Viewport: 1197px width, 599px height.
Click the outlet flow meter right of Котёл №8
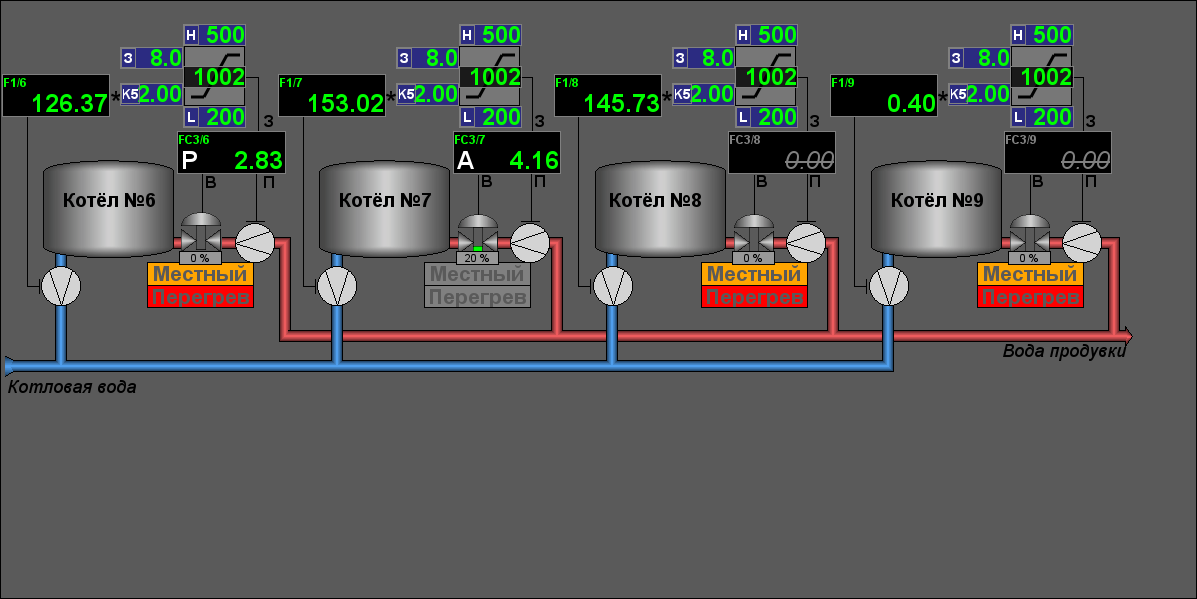[x=807, y=241]
